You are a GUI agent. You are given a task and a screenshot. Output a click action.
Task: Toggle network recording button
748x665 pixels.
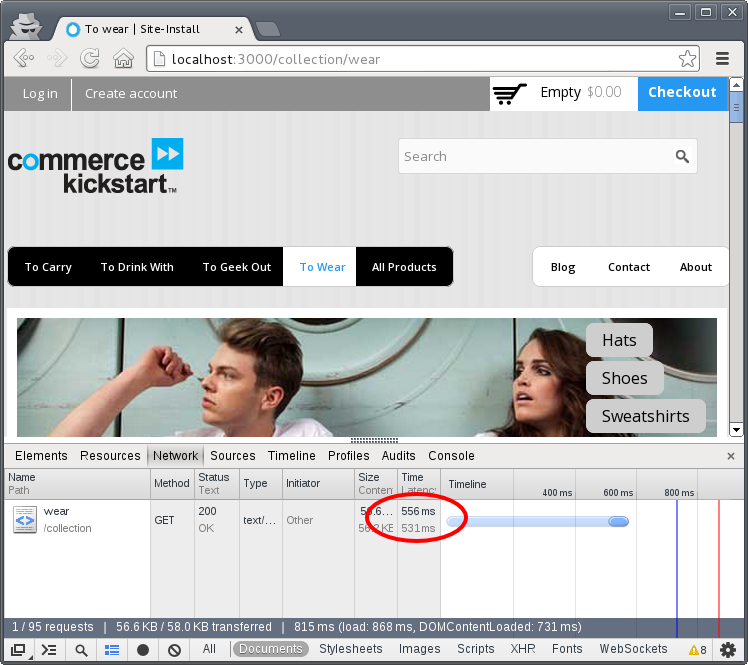tap(143, 650)
